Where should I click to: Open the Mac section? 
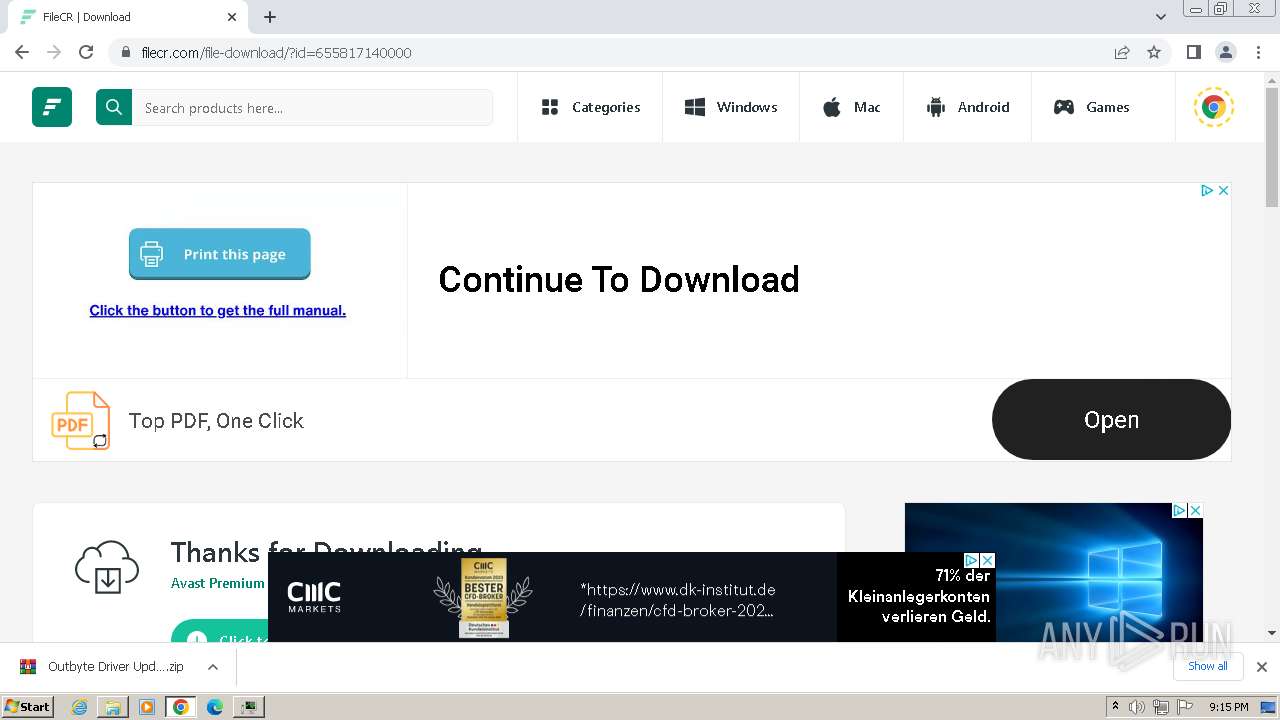pyautogui.click(x=851, y=107)
